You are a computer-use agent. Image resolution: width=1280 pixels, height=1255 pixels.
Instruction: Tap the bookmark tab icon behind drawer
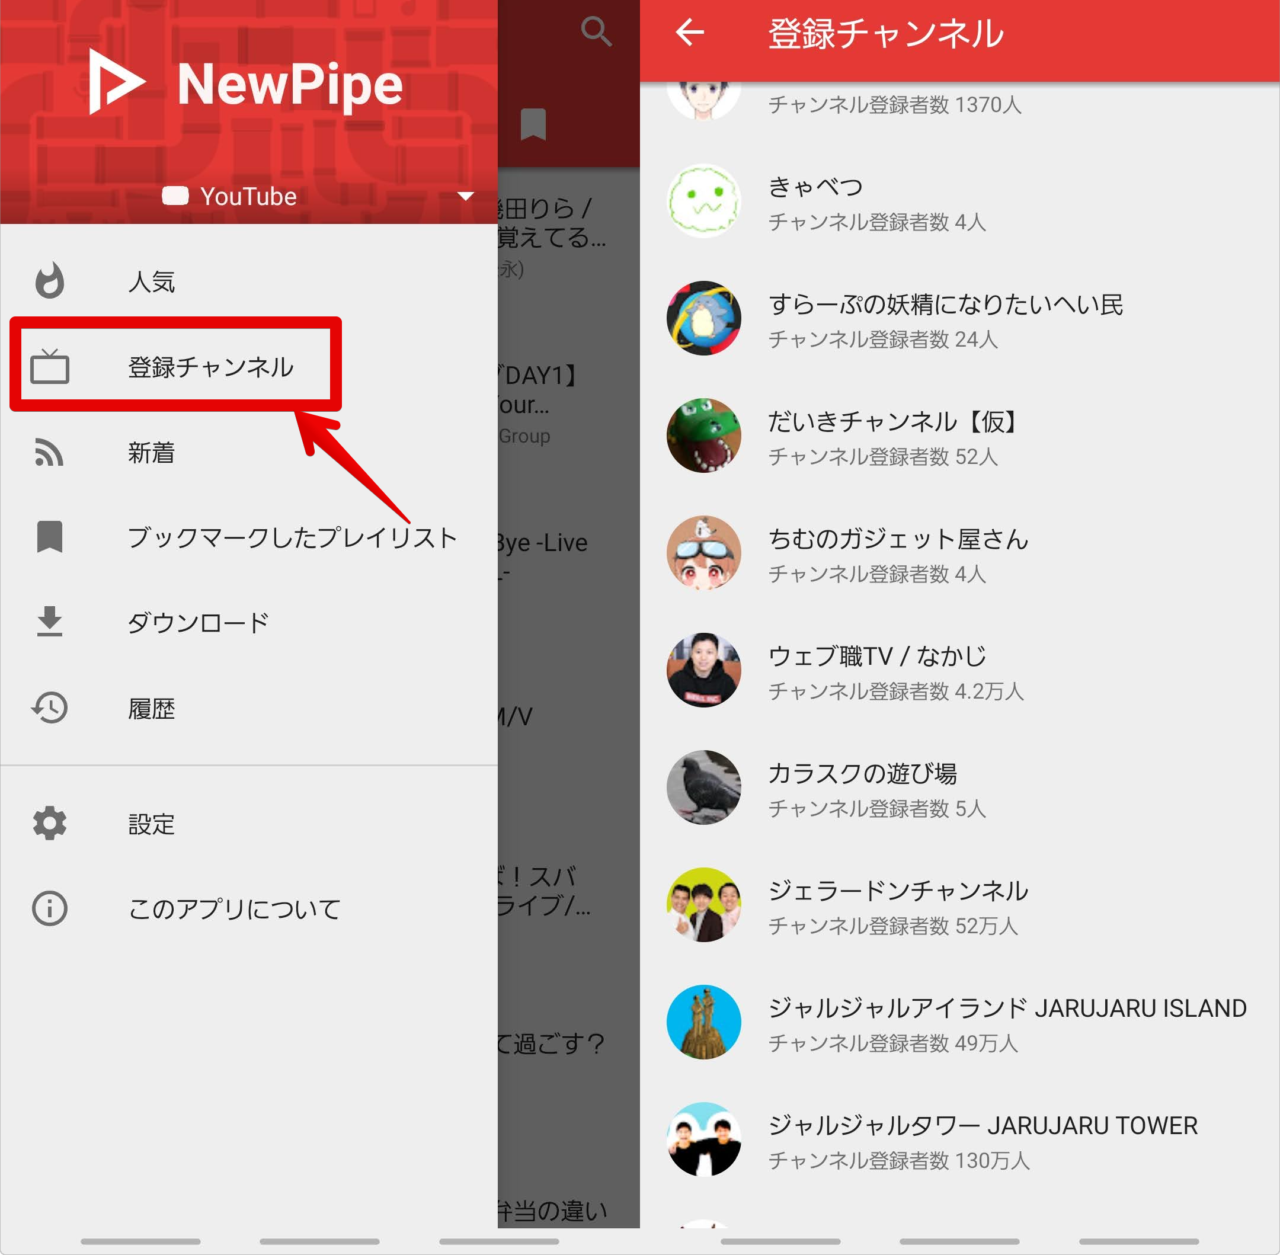pos(533,125)
